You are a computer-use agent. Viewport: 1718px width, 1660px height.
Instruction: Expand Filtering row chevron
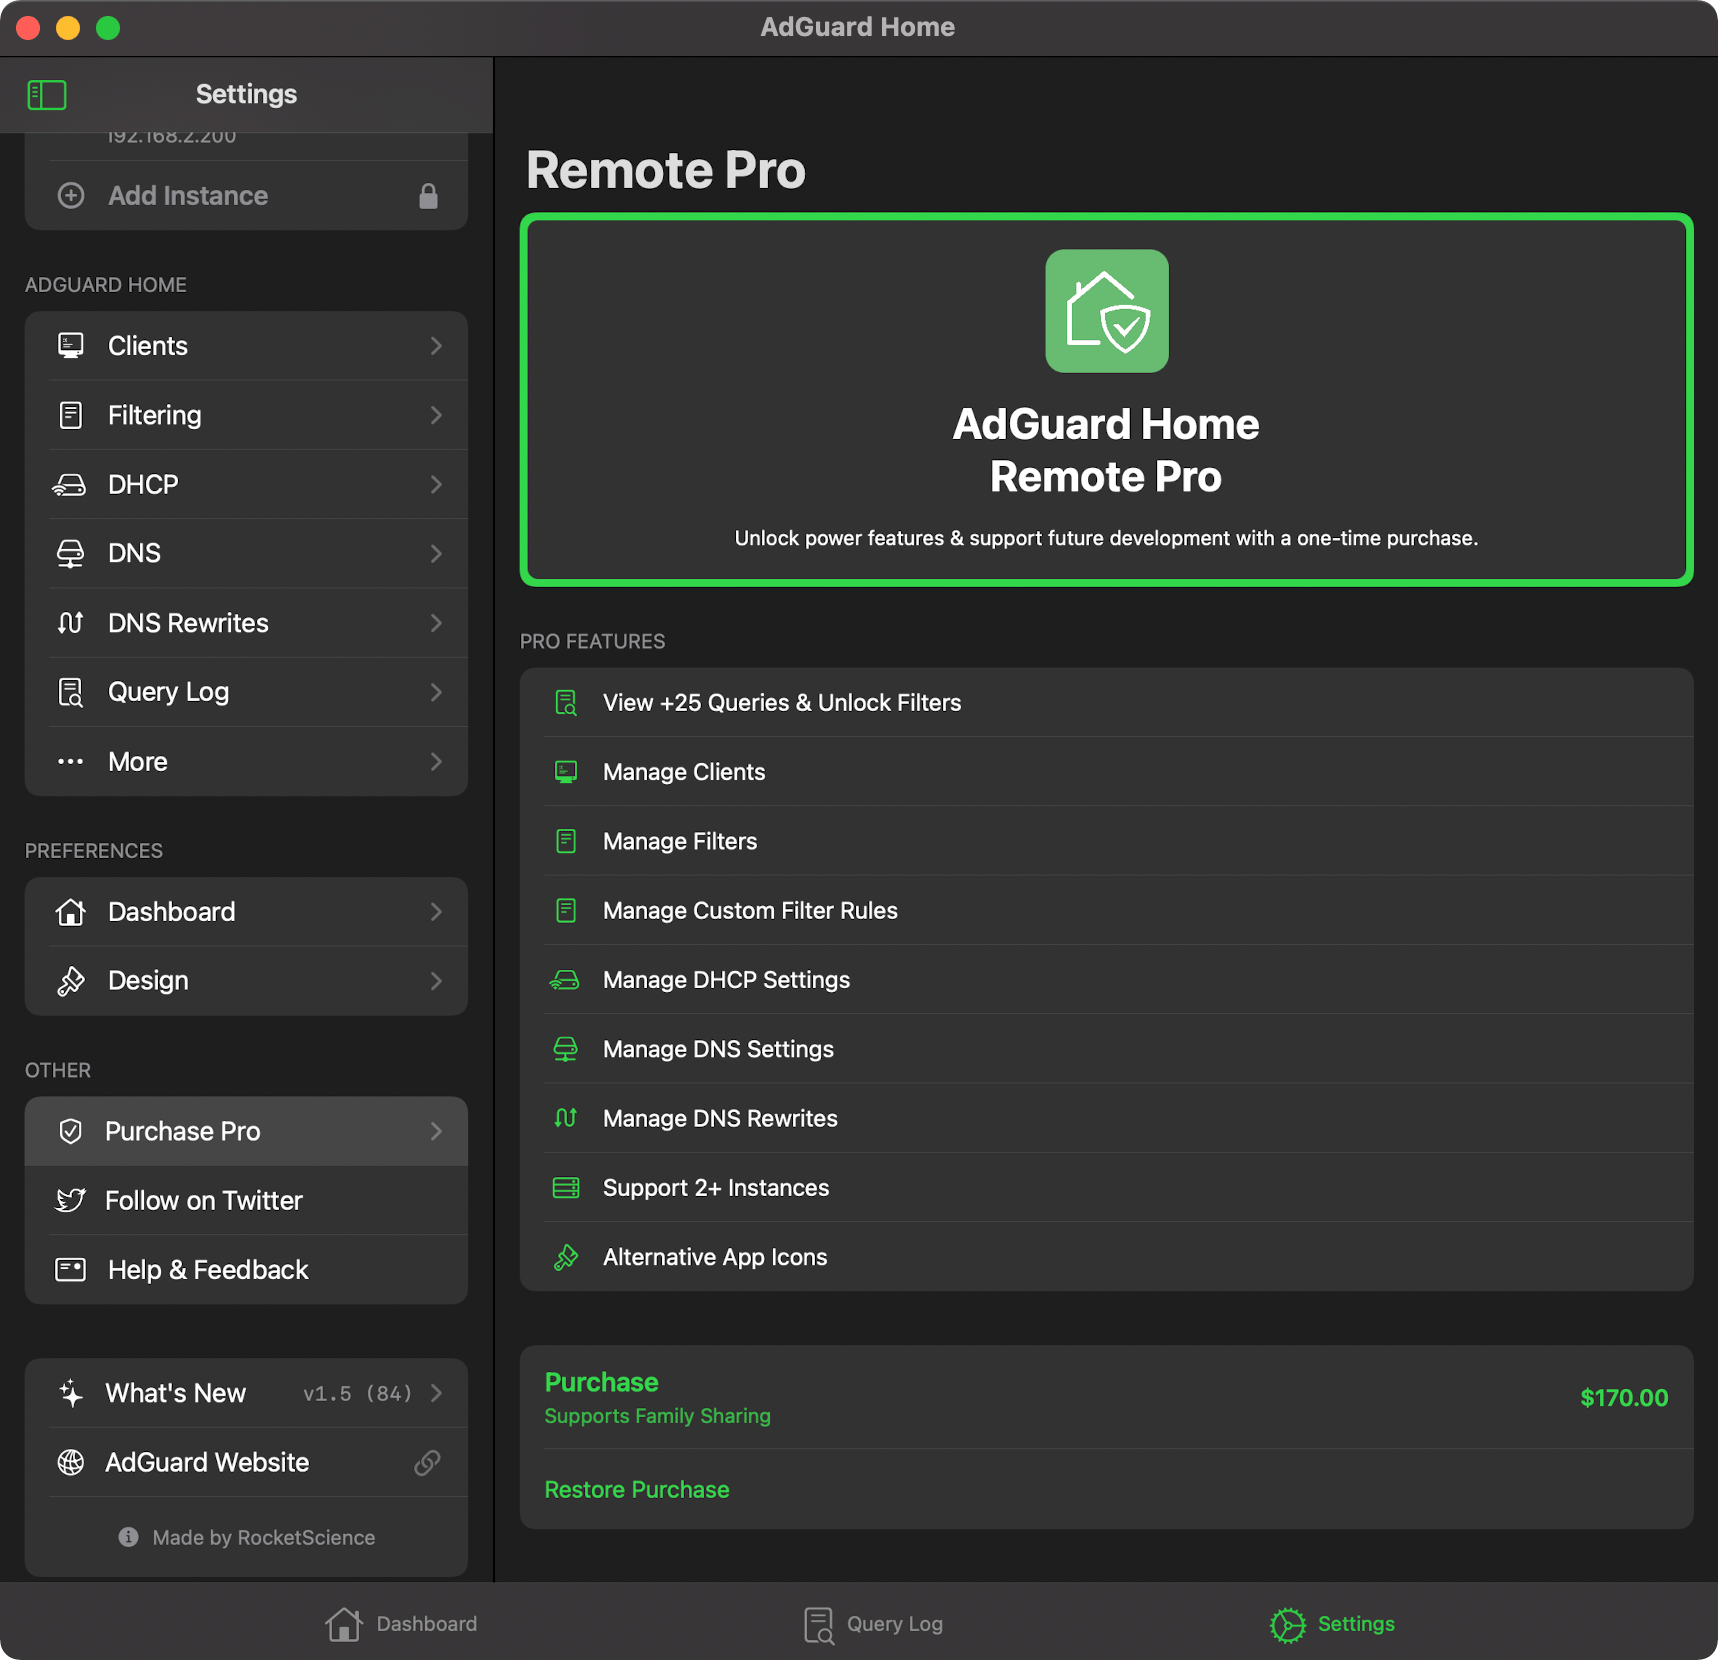click(436, 415)
